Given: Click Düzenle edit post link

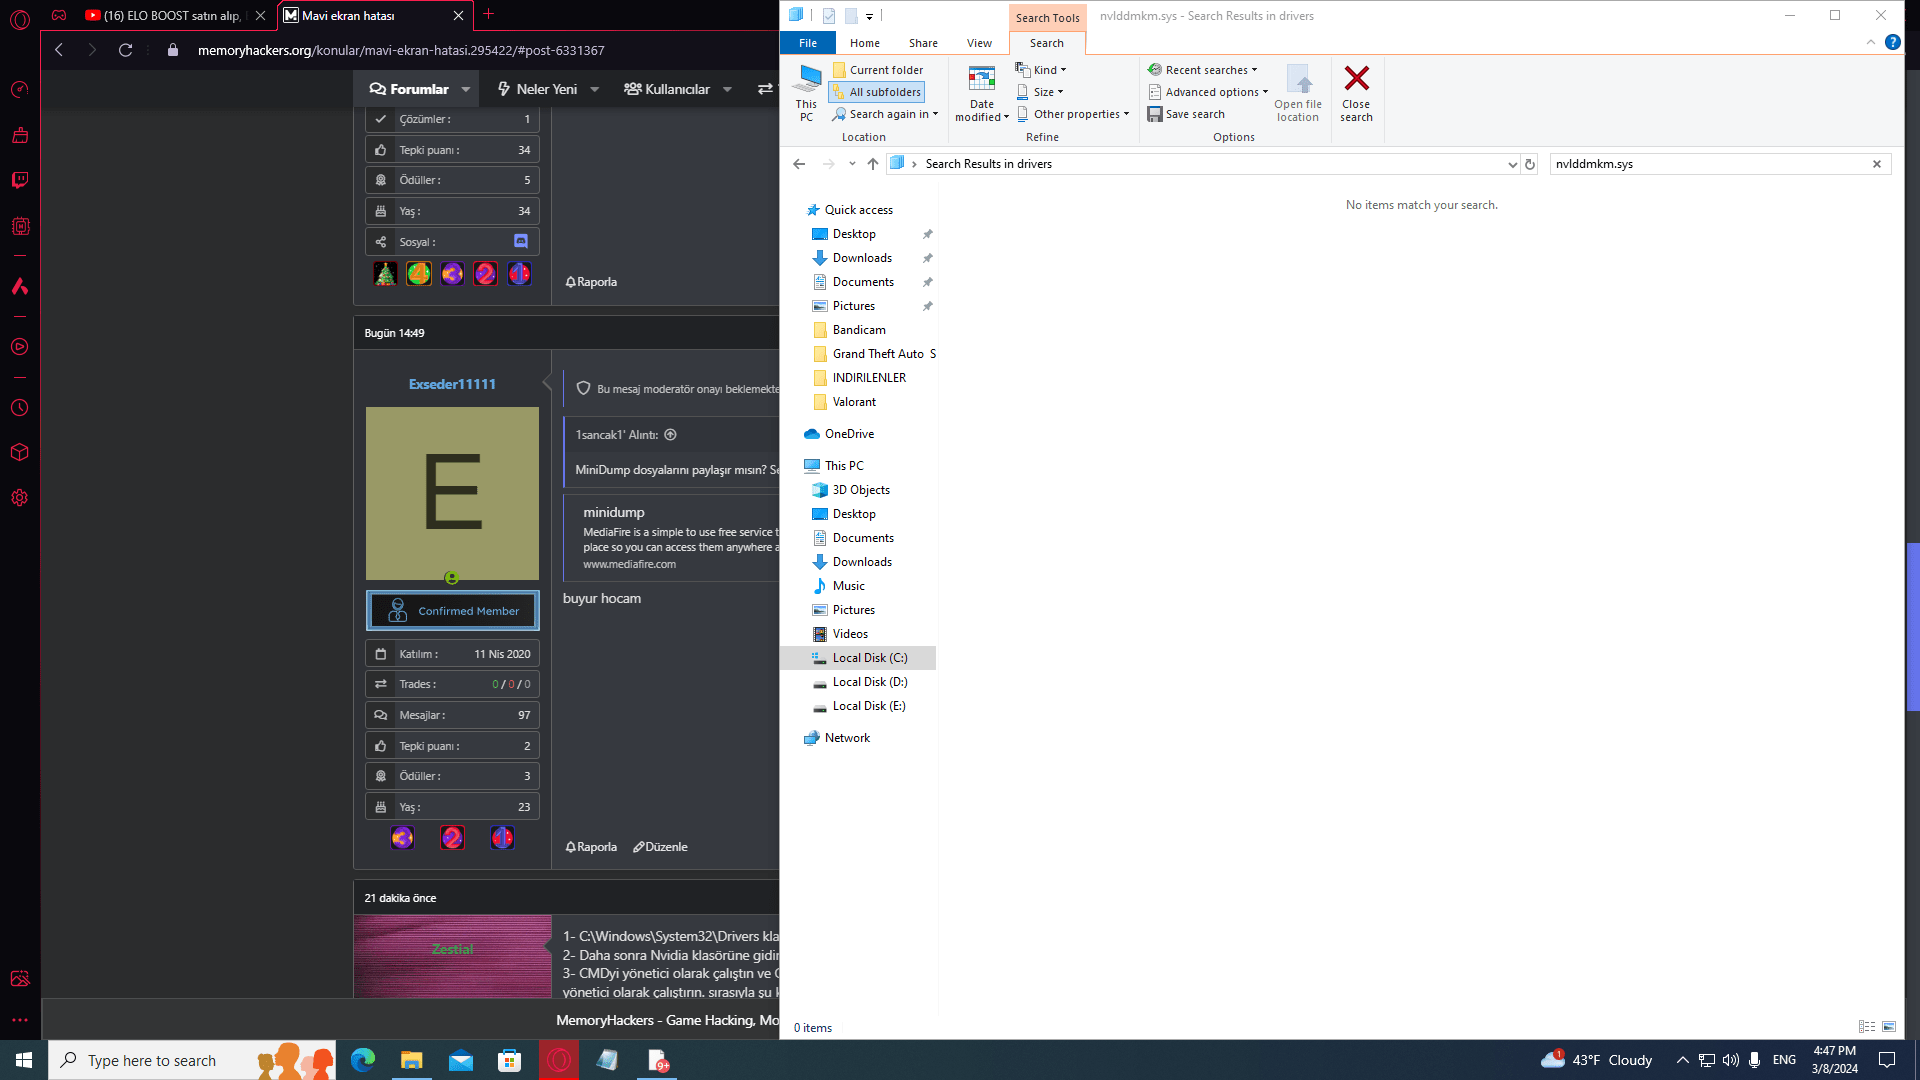Looking at the screenshot, I should (x=660, y=847).
